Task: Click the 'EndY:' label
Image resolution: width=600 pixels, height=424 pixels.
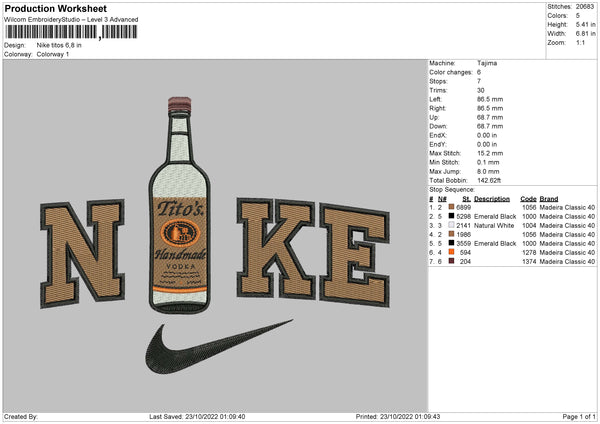Action: point(438,144)
